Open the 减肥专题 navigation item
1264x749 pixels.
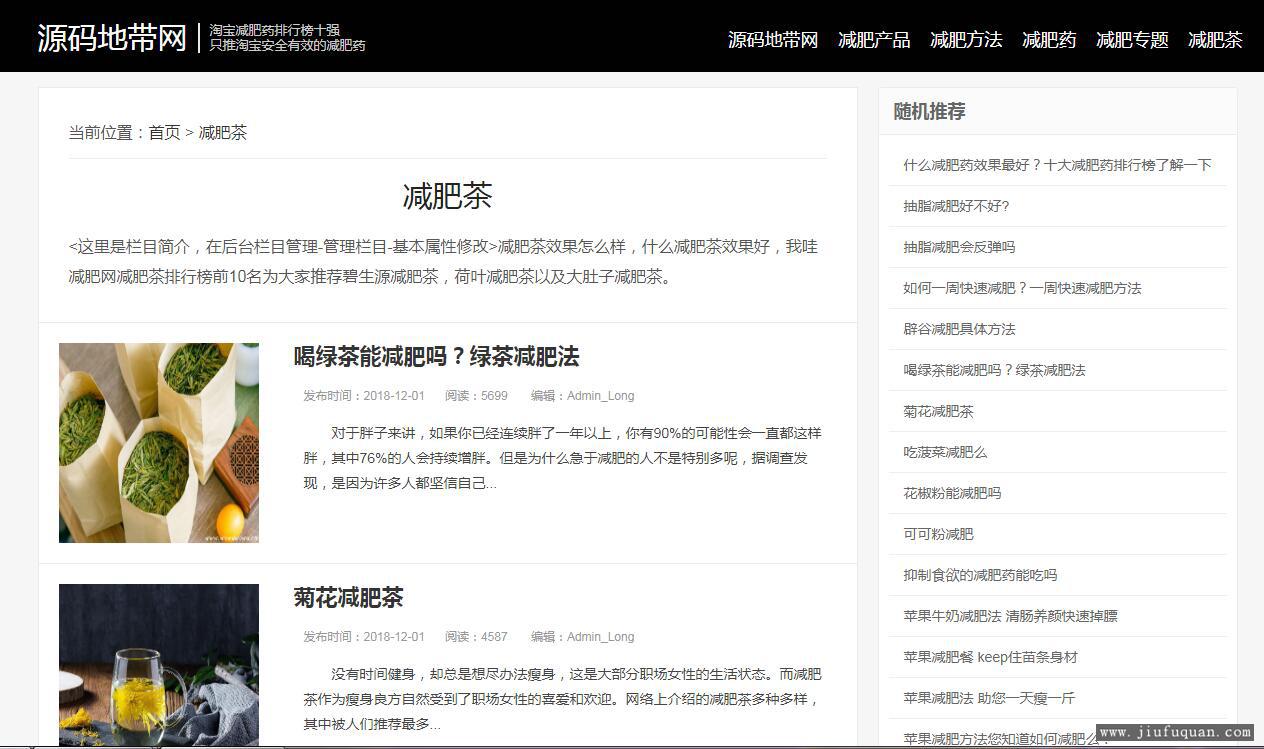pos(1132,40)
